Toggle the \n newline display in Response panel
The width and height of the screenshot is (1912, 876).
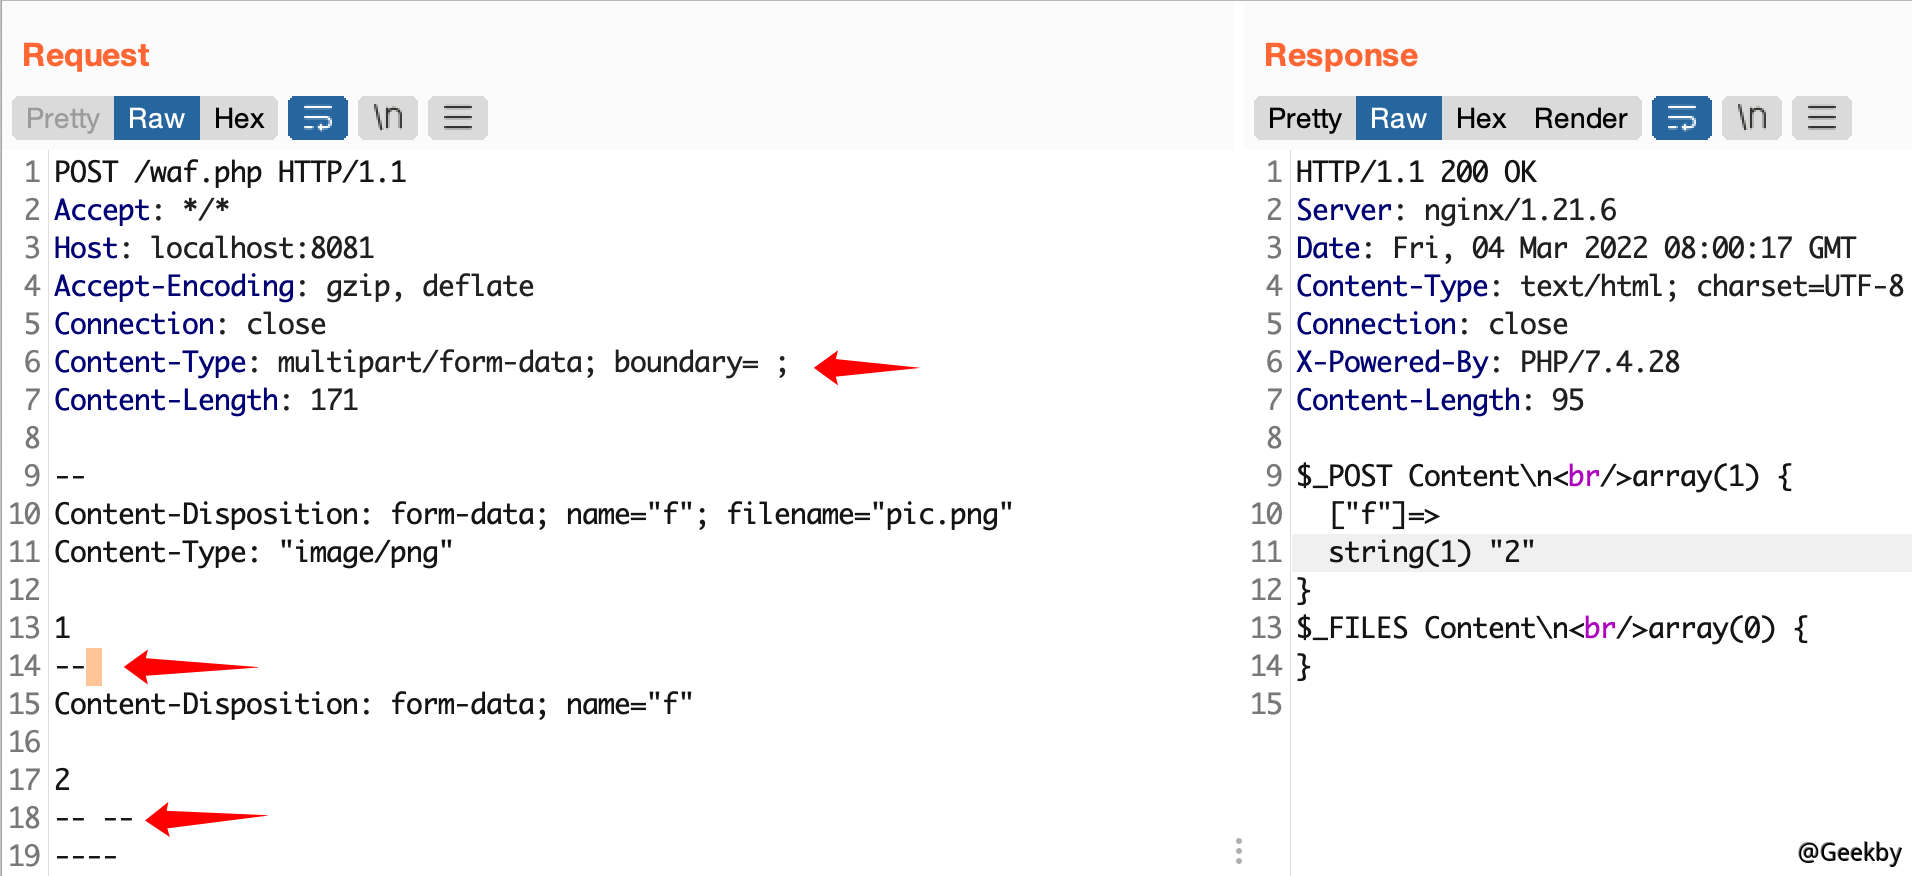[1751, 118]
